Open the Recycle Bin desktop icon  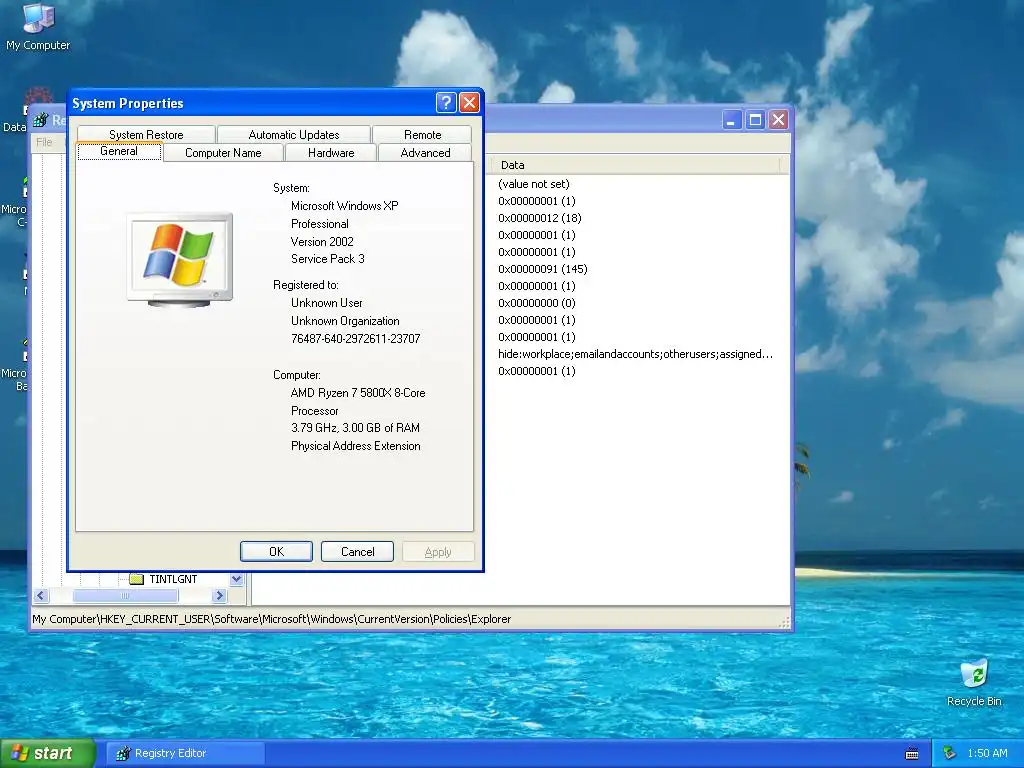pyautogui.click(x=974, y=683)
